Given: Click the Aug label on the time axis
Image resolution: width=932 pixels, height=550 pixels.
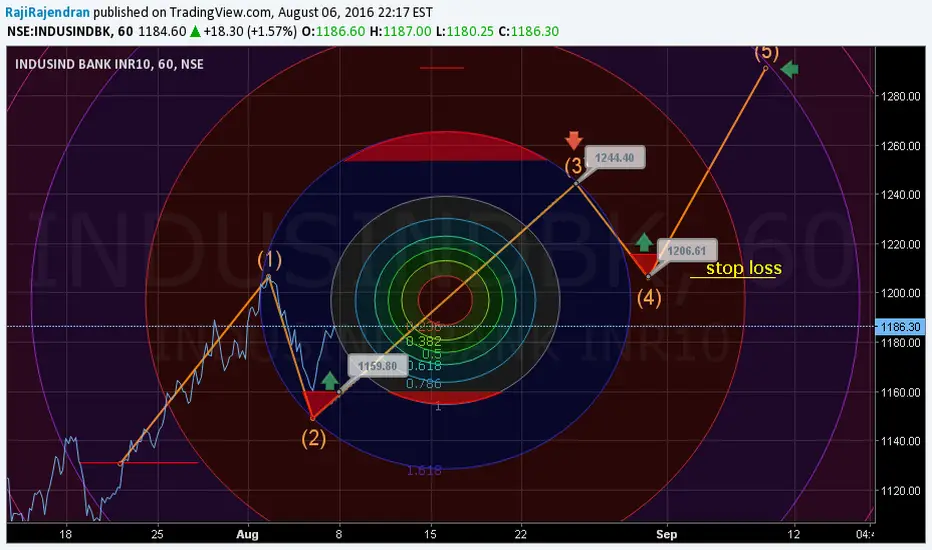Looking at the screenshot, I should (x=247, y=534).
